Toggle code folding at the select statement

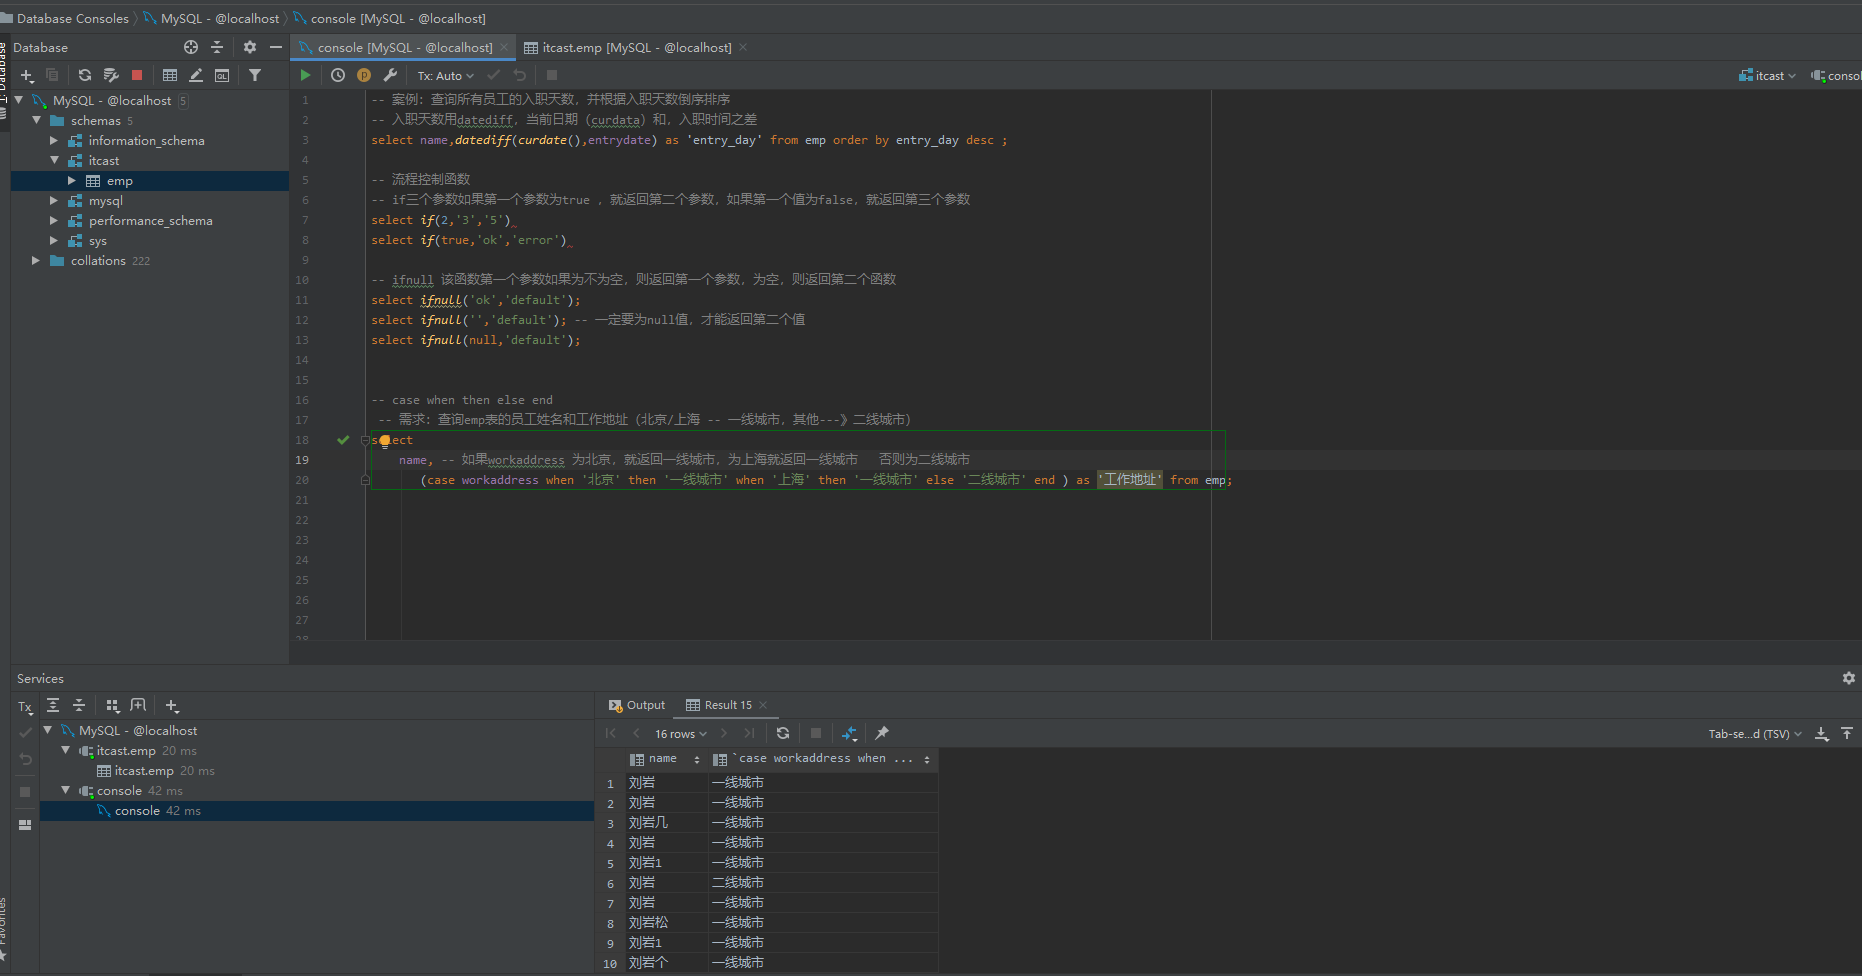(x=365, y=440)
